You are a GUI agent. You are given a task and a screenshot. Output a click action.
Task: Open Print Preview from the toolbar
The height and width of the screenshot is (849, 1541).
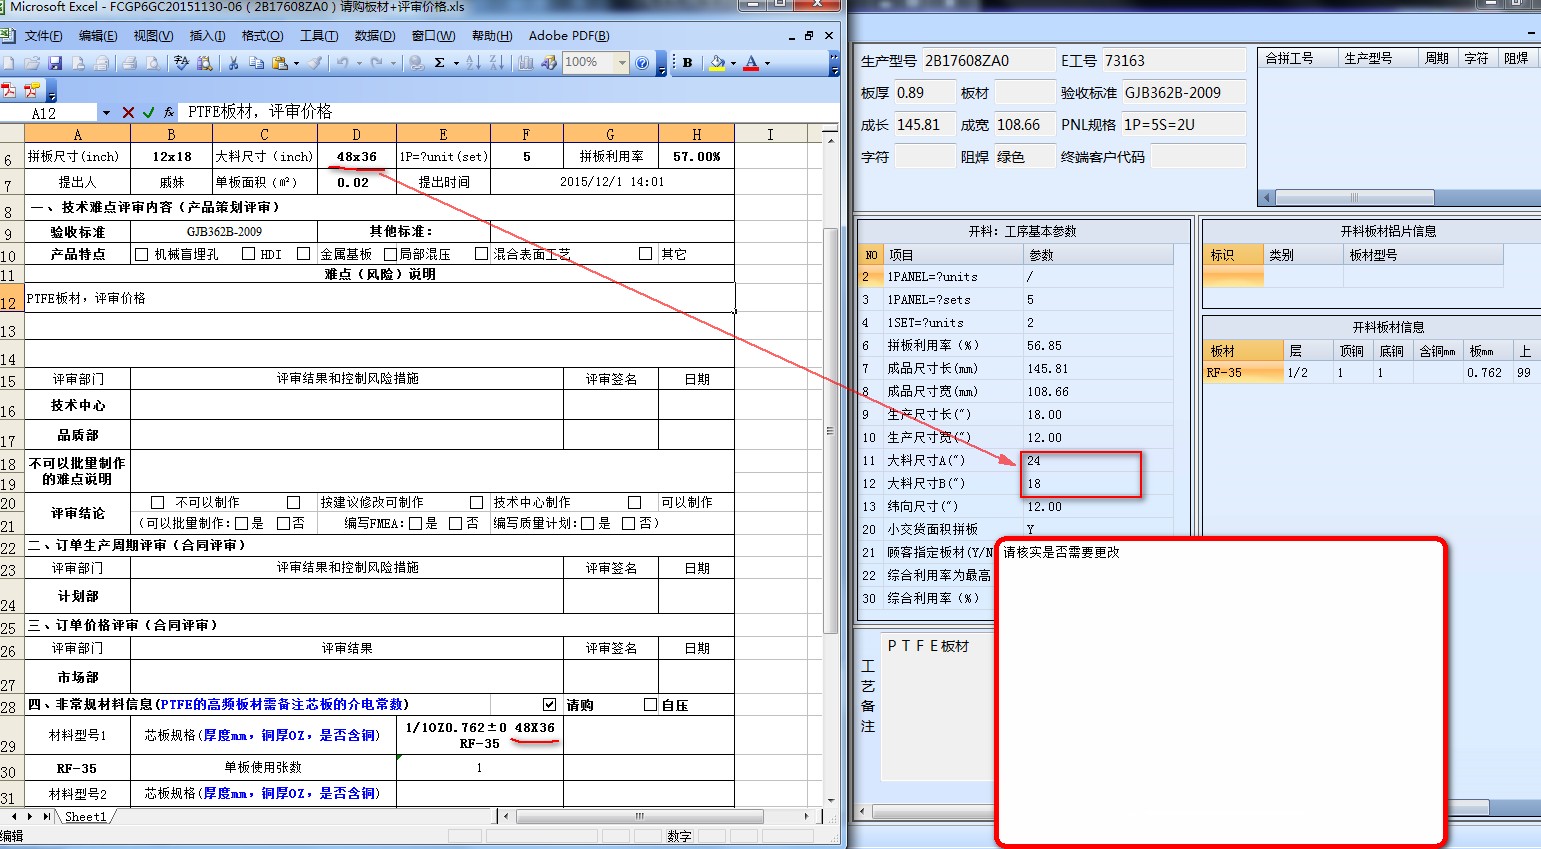pos(153,63)
